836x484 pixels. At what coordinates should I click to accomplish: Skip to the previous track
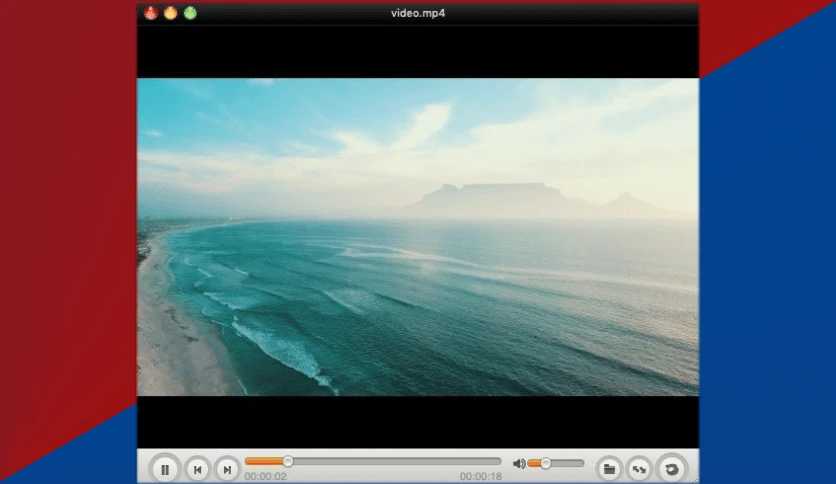(x=197, y=469)
